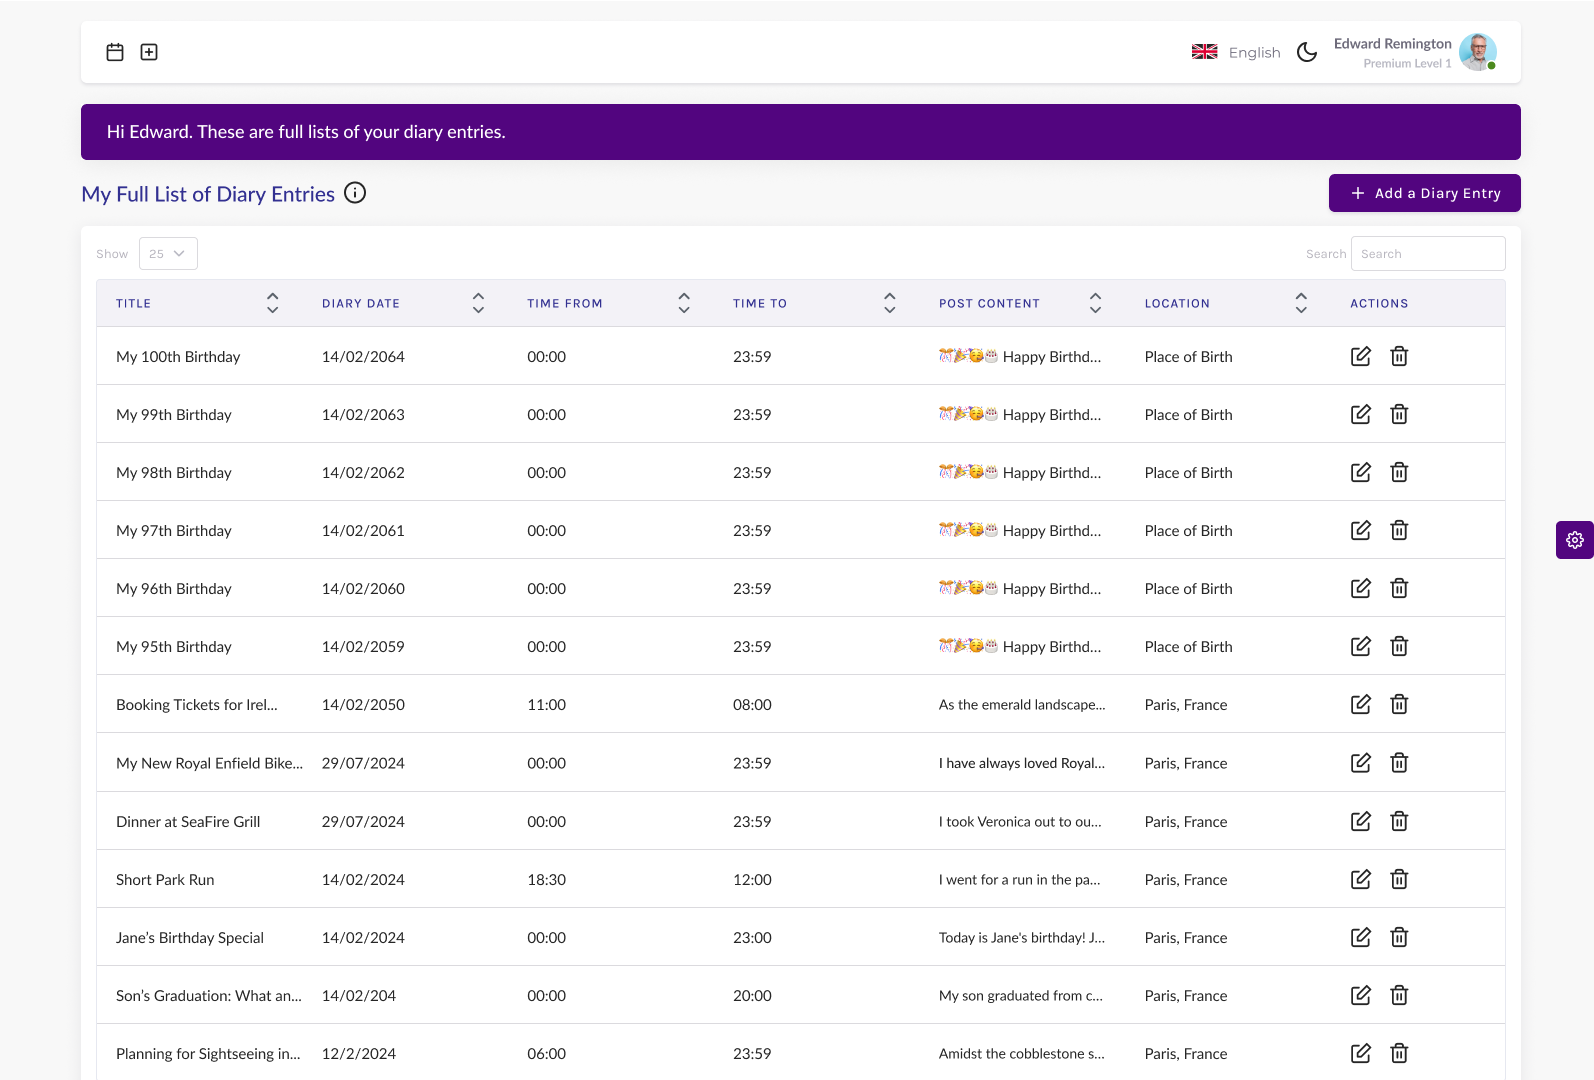The image size is (1594, 1080).
Task: Click the Add a Diary Entry button
Action: 1424,193
